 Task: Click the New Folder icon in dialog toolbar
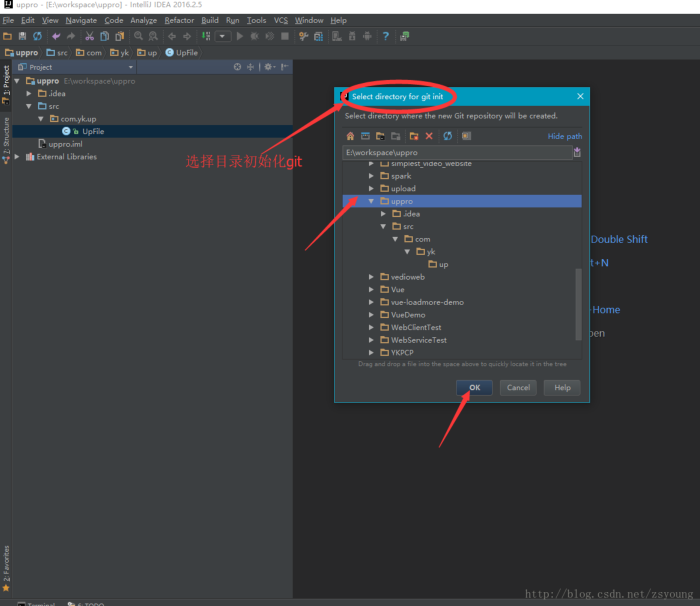[x=412, y=136]
